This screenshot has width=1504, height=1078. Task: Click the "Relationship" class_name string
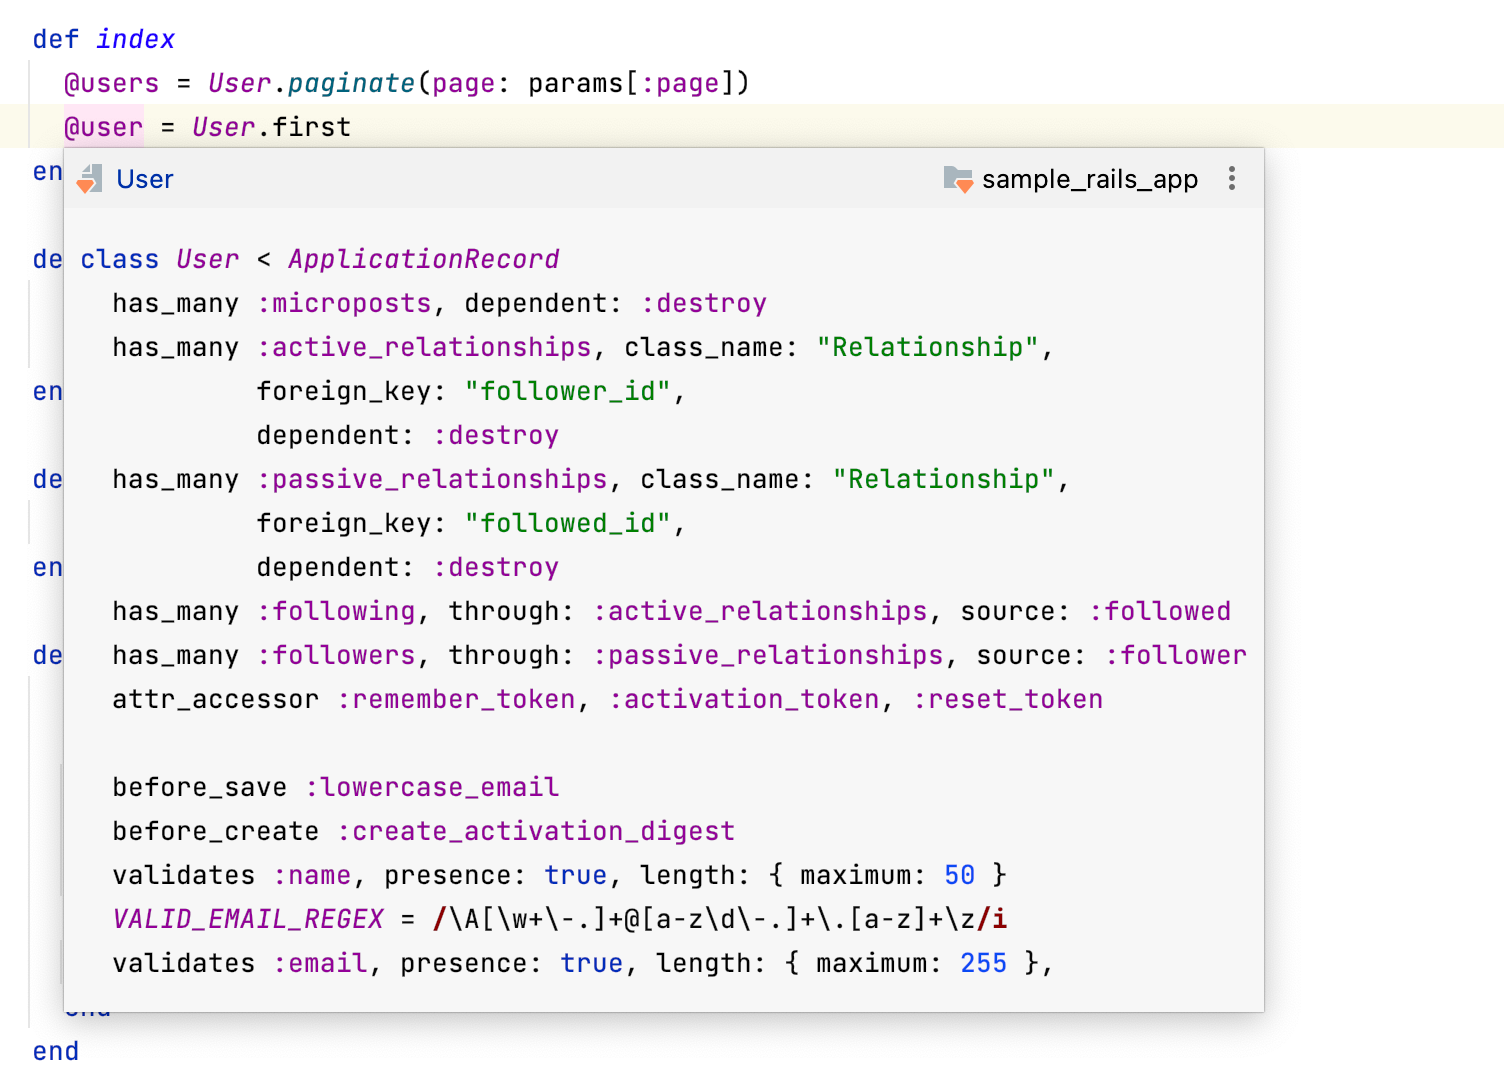[x=929, y=347]
